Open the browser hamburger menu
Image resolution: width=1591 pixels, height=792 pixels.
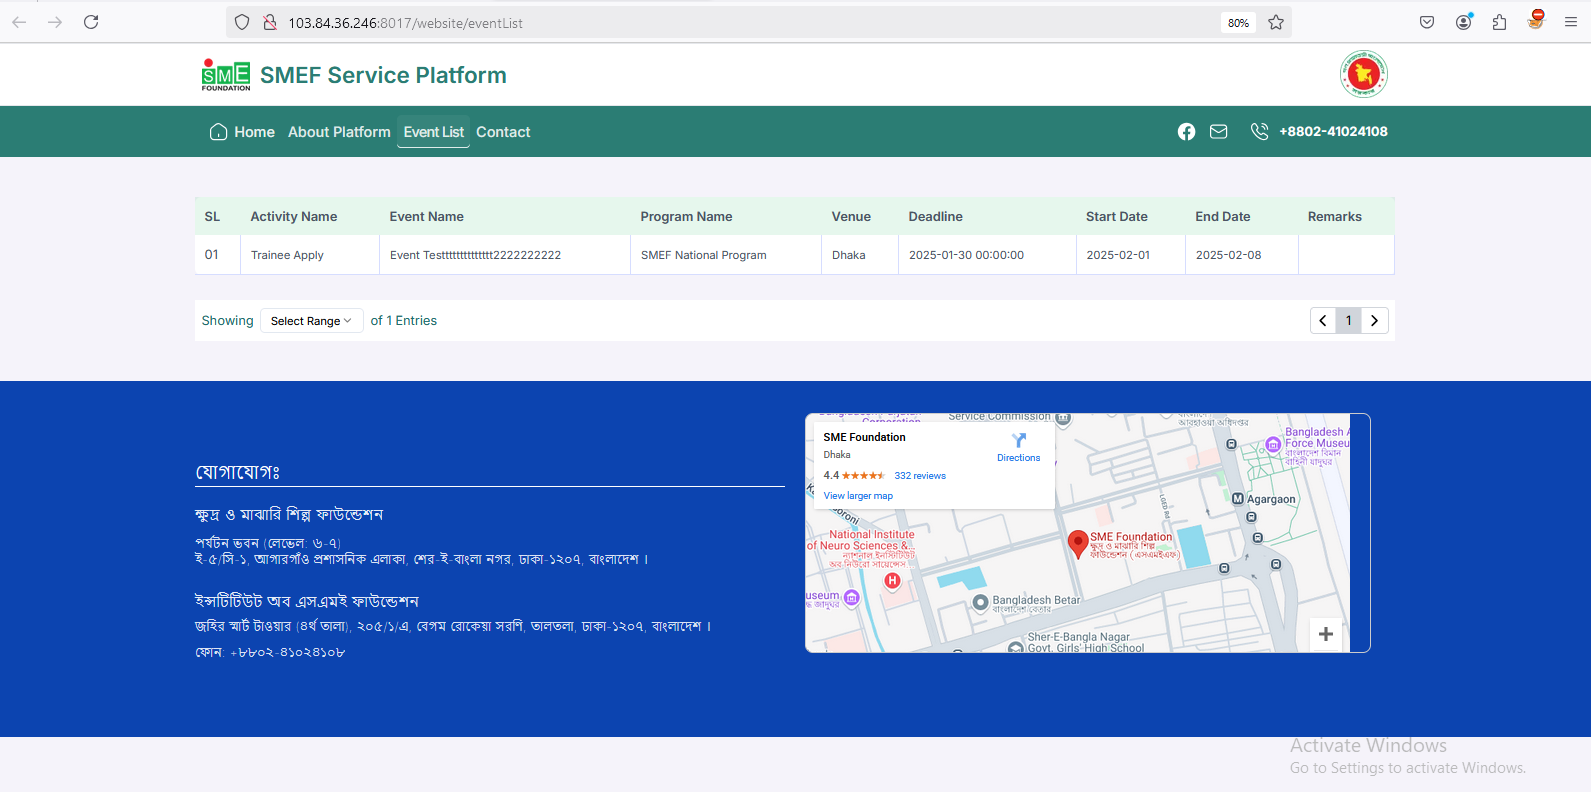tap(1571, 22)
